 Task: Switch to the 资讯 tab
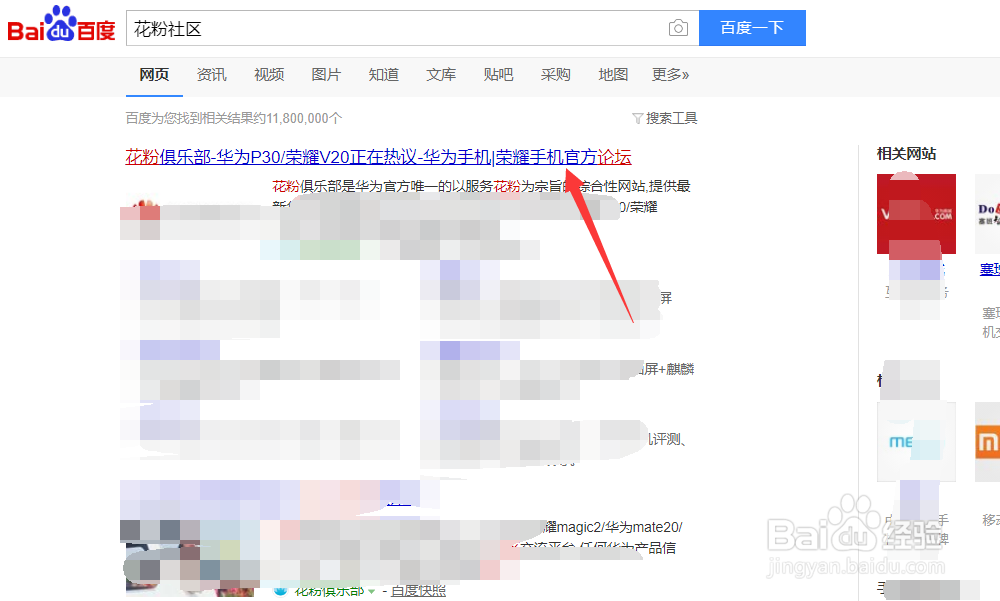point(212,75)
